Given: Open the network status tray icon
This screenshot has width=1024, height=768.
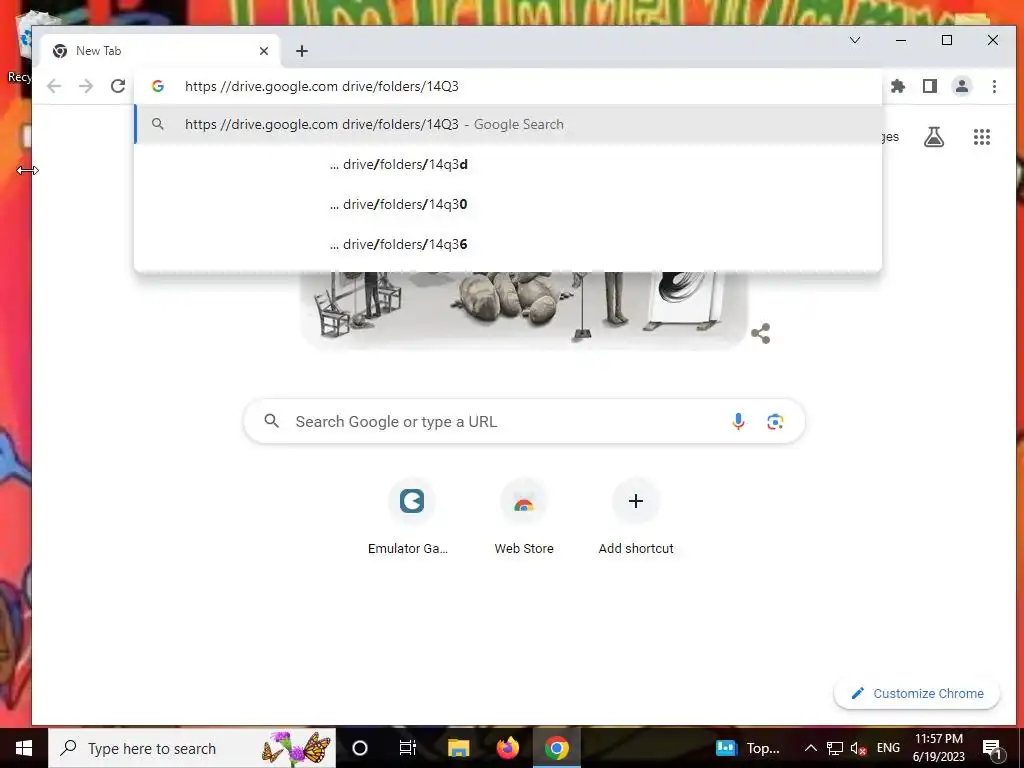Looking at the screenshot, I should pos(835,748).
